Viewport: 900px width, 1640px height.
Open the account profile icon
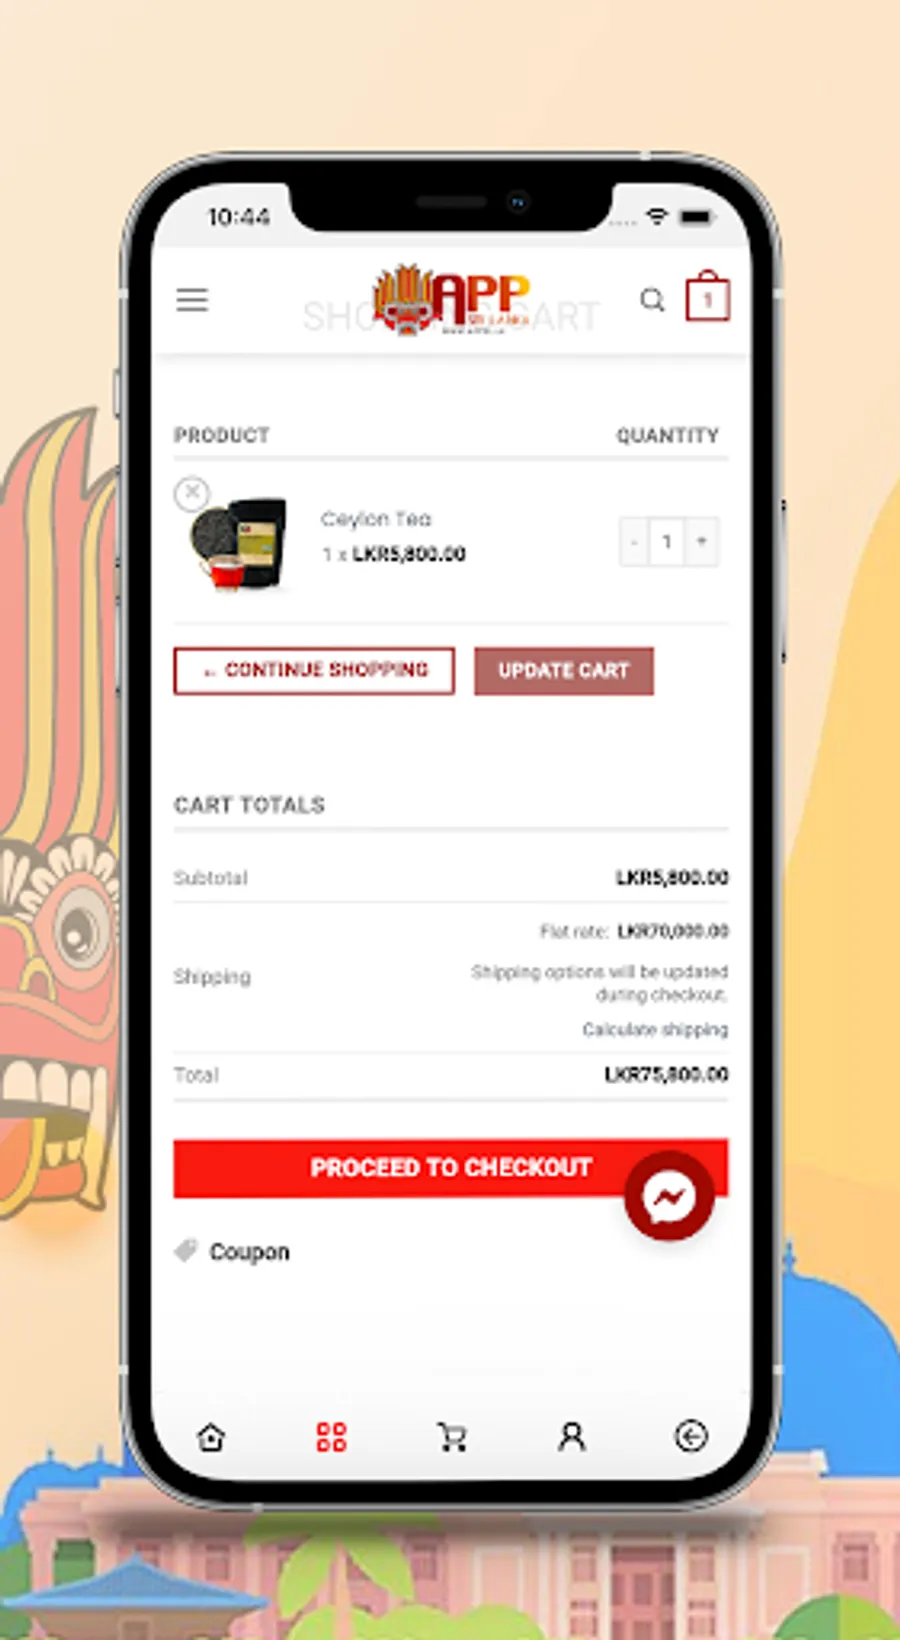[572, 1438]
